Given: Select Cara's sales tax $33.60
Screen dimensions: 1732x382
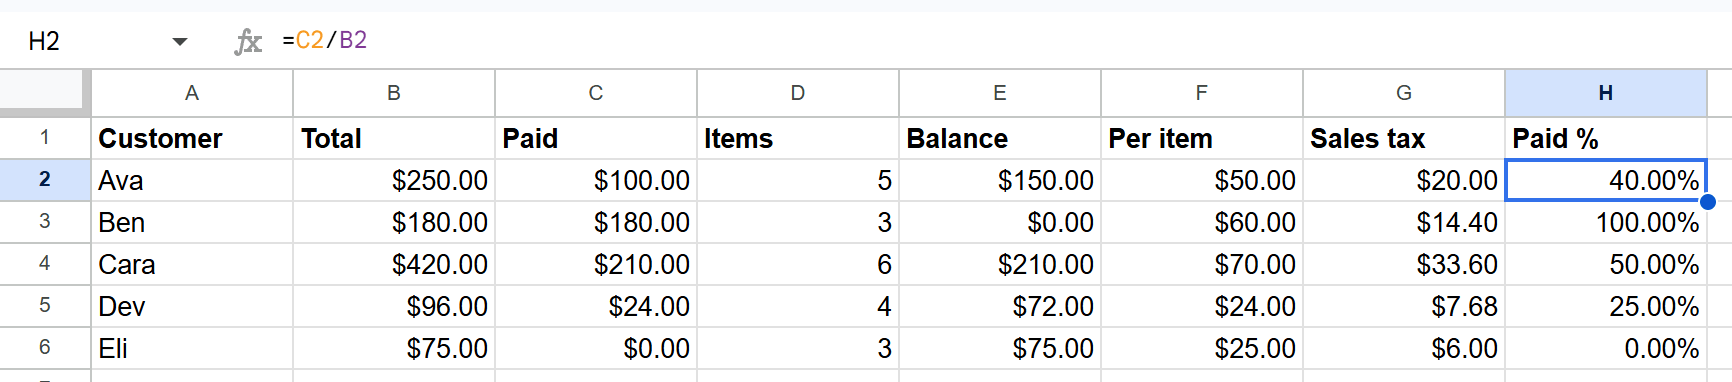Looking at the screenshot, I should point(1404,264).
